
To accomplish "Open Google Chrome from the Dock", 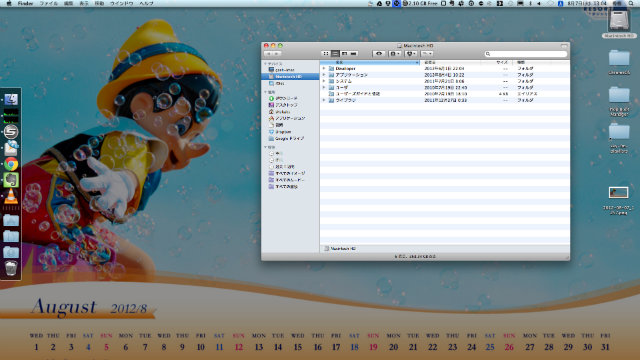I will coord(11,164).
